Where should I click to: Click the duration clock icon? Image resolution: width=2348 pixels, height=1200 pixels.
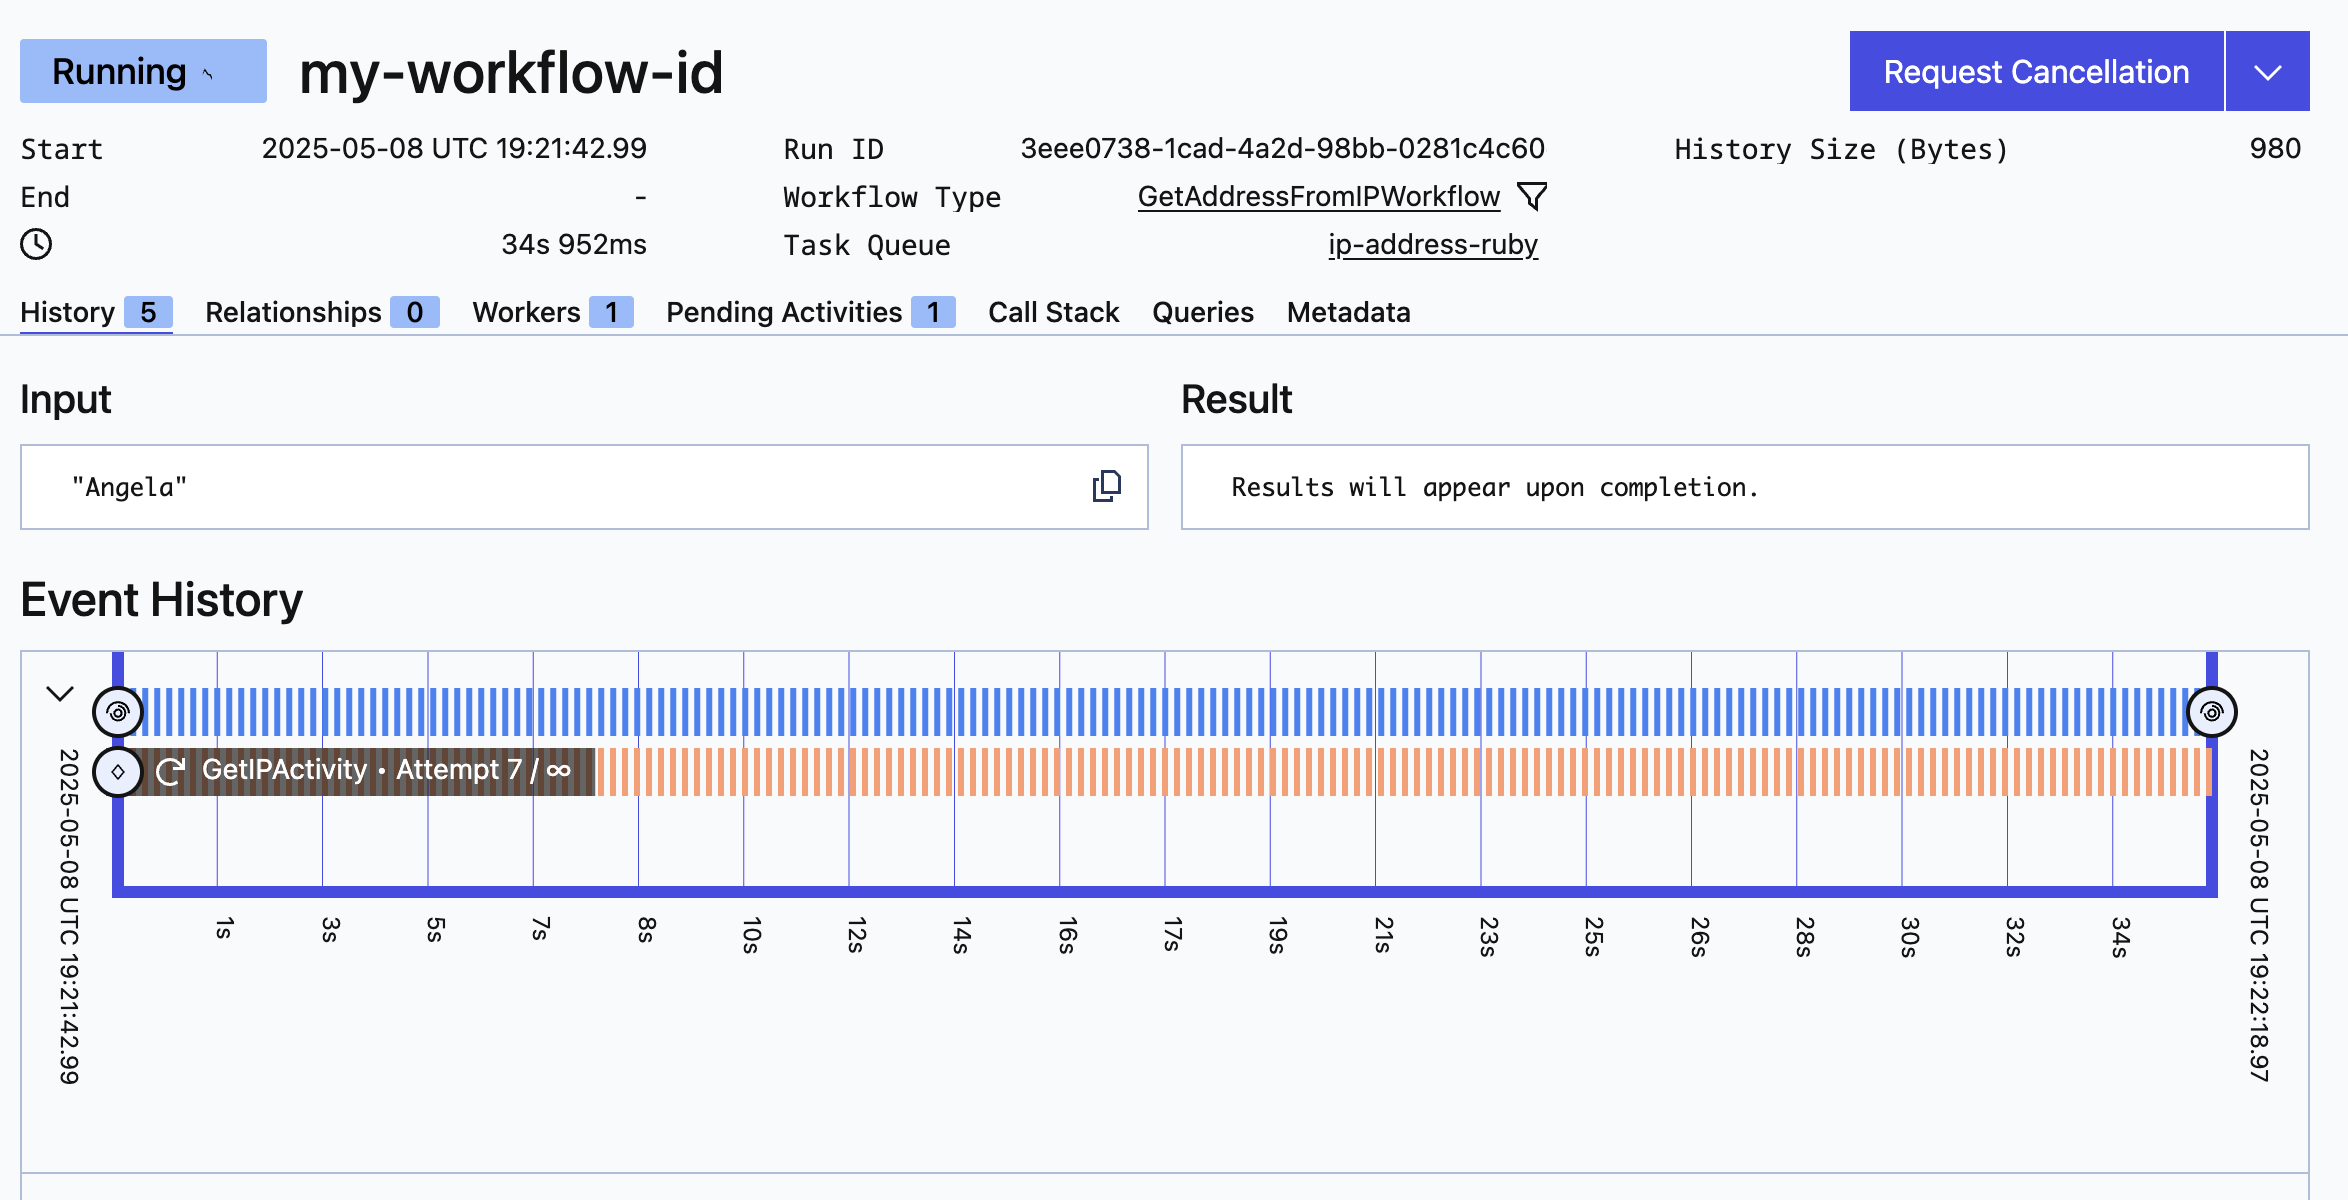pyautogui.click(x=36, y=244)
